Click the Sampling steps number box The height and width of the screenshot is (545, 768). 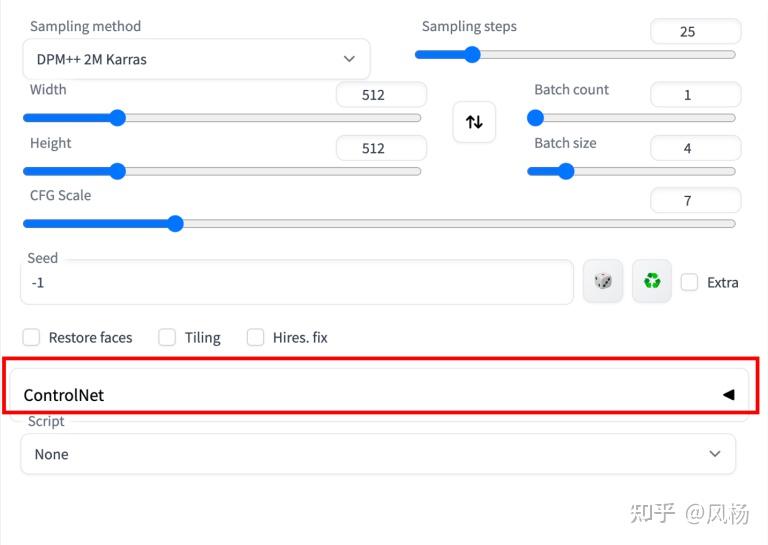pyautogui.click(x=695, y=32)
